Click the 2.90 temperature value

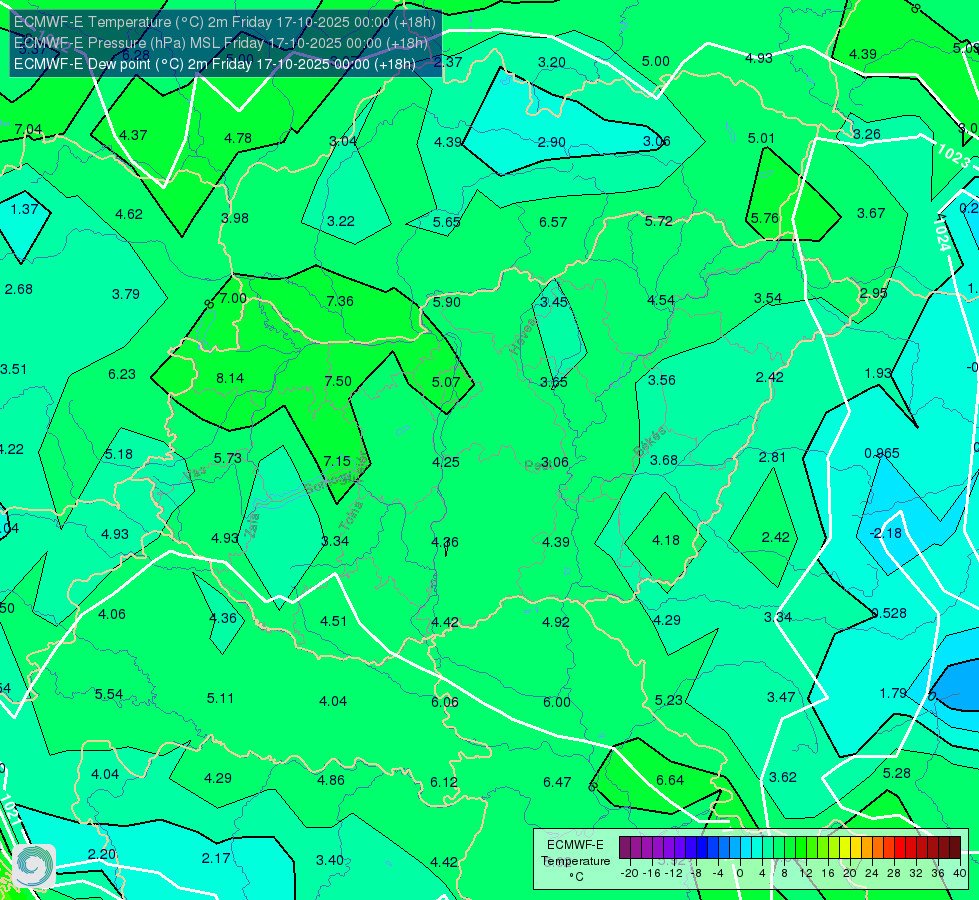pos(551,142)
